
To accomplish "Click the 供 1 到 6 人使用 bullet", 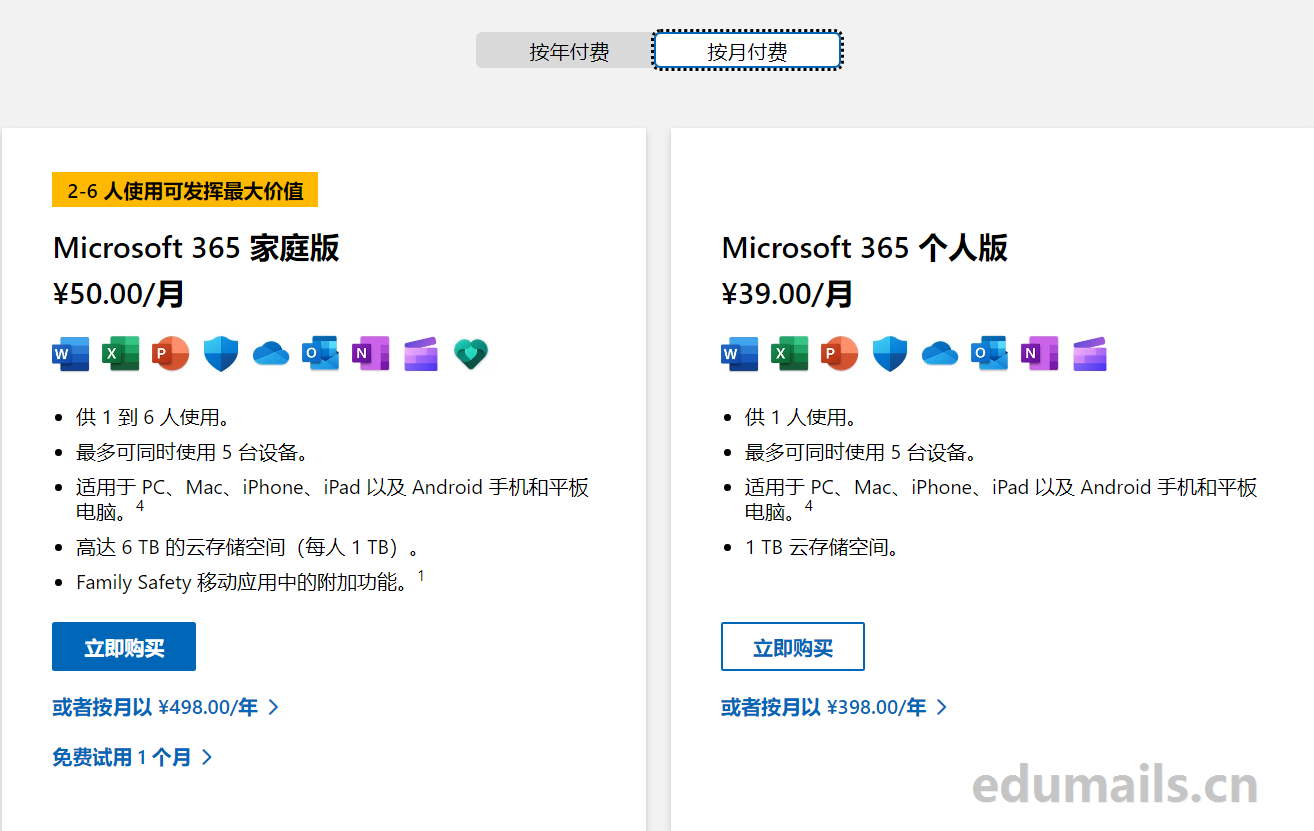I will point(153,417).
